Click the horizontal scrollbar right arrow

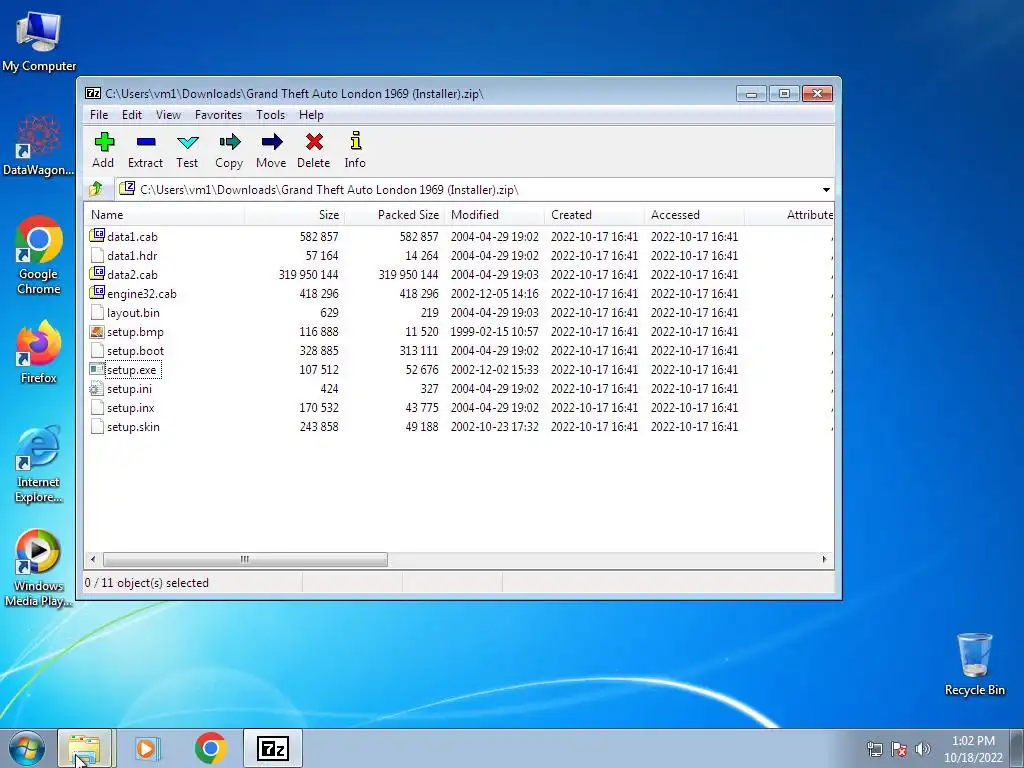(824, 559)
